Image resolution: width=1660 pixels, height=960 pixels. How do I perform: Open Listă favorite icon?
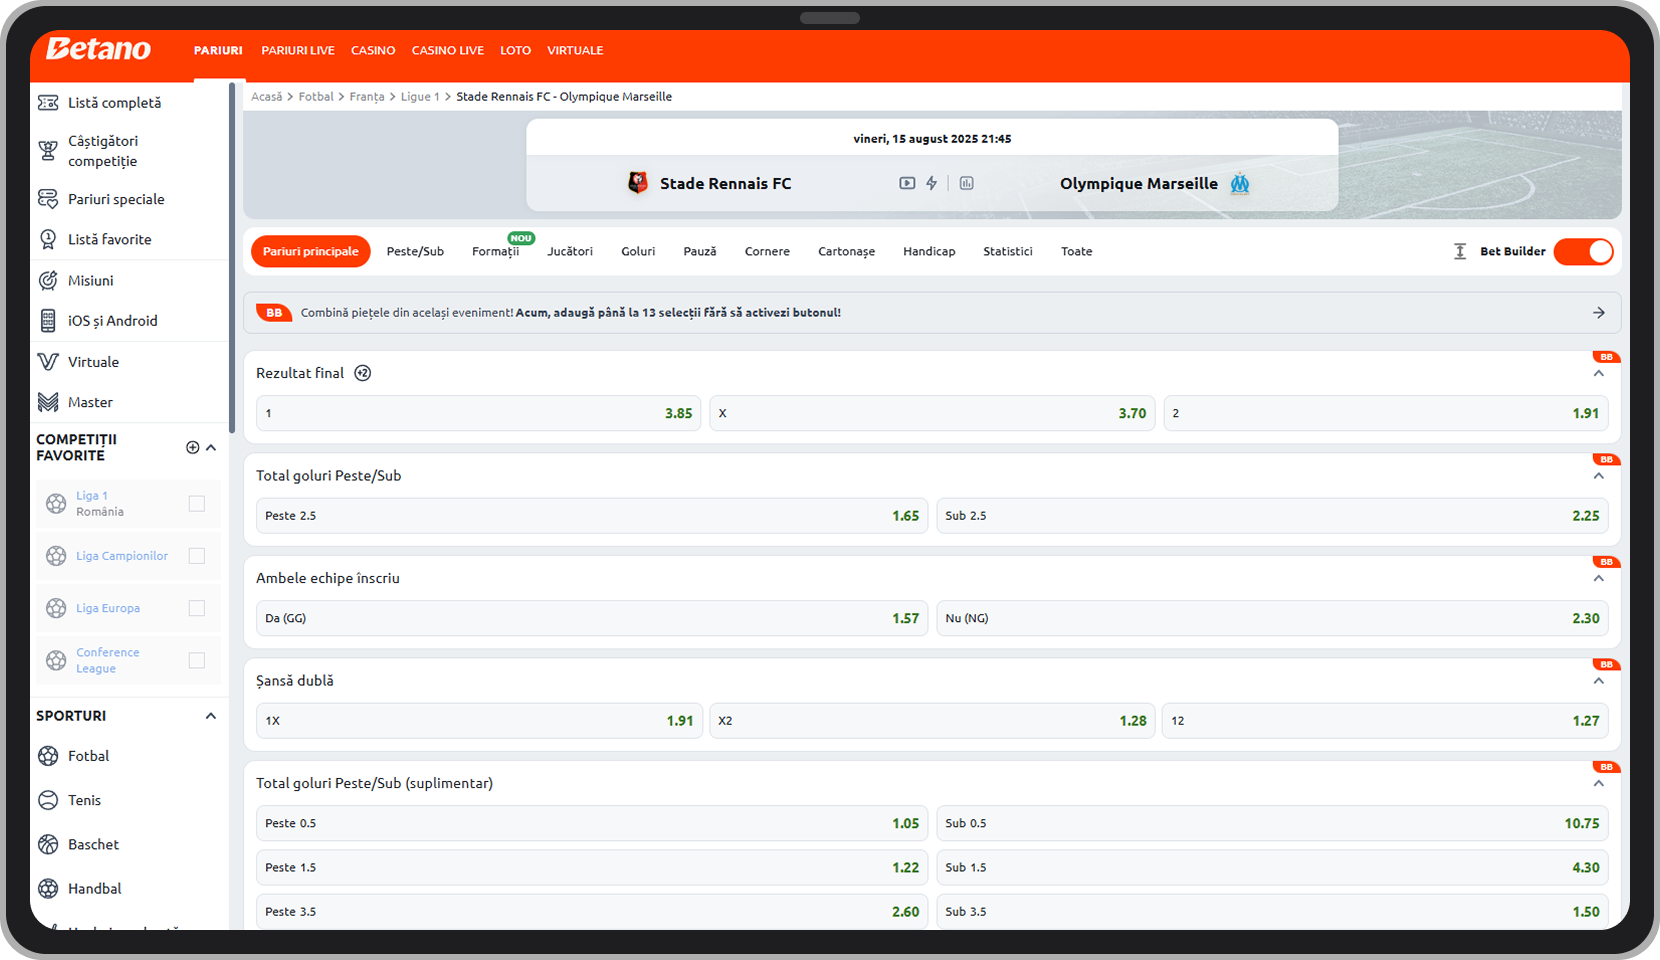(x=48, y=239)
